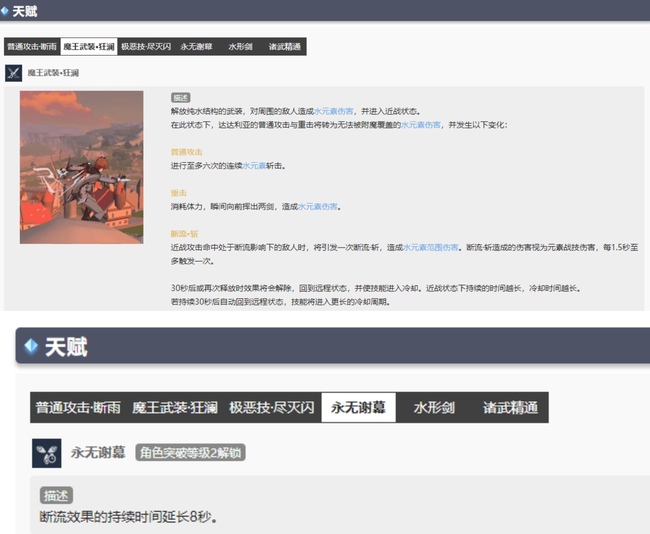Screen dimensions: 650x534
Task: Click the text 断流效果的持续时间延长8秒
Action: 128,517
